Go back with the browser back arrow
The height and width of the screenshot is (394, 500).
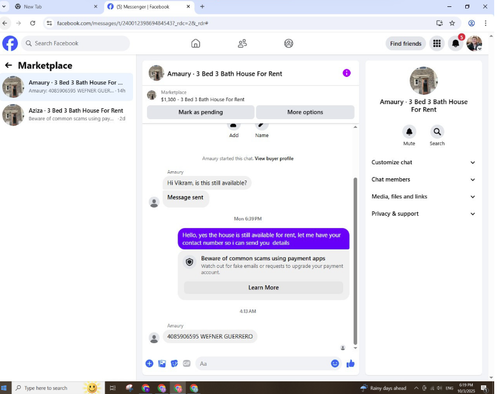point(5,23)
